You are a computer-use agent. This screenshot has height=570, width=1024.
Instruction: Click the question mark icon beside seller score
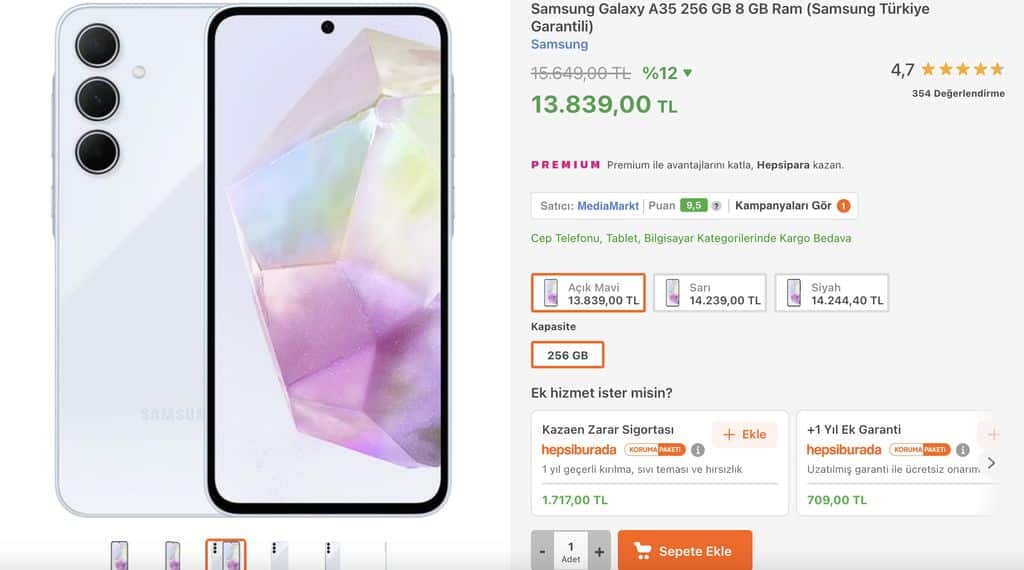coord(716,206)
